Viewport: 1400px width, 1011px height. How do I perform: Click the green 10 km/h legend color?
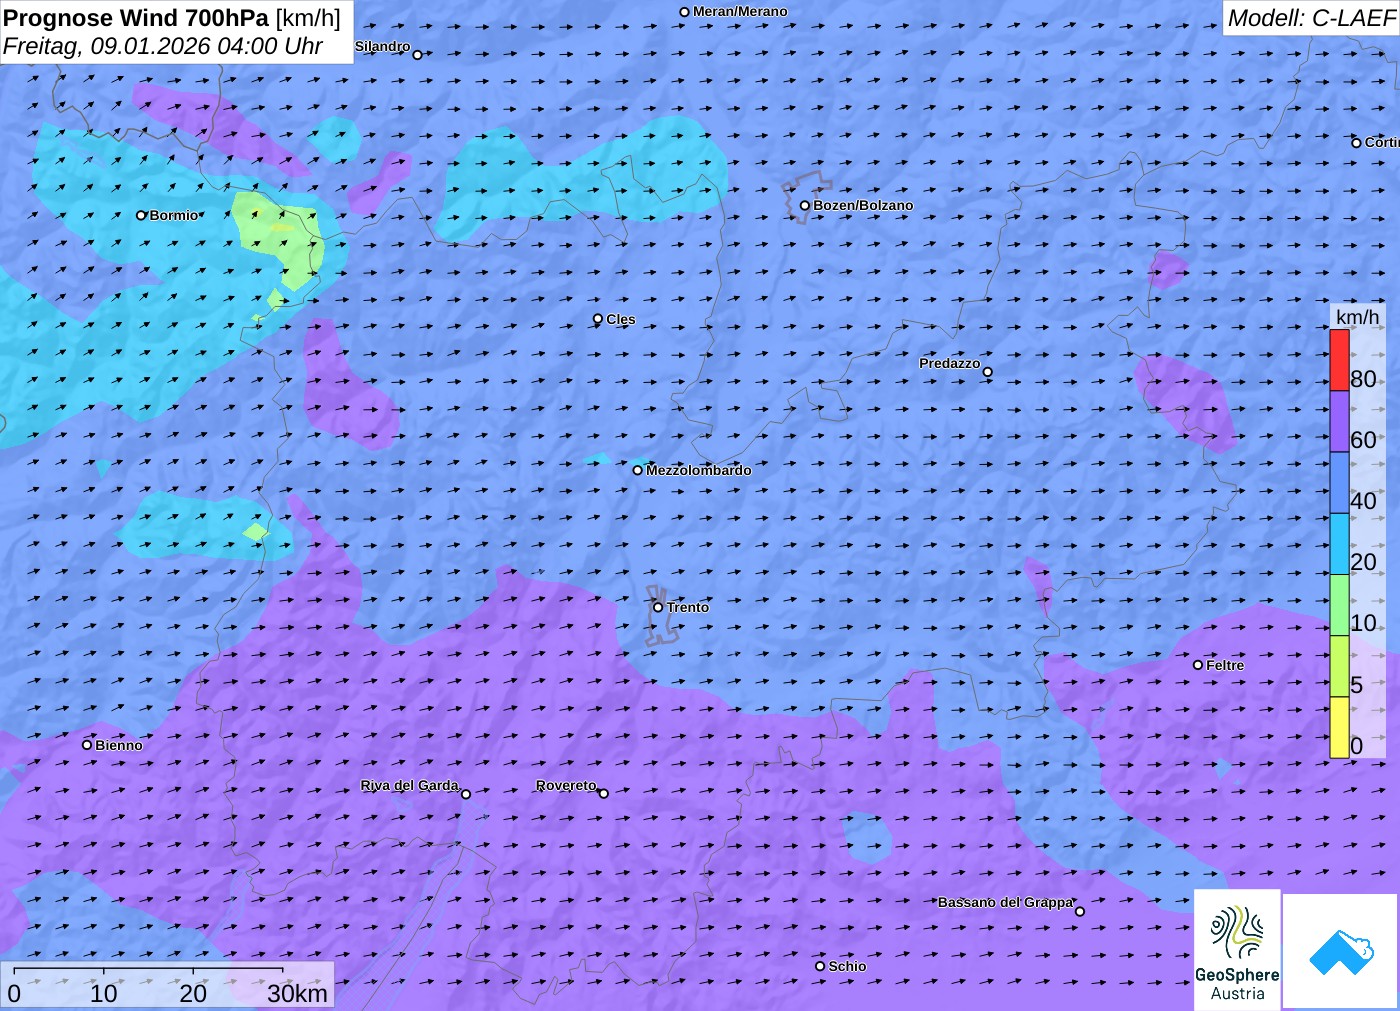click(x=1339, y=605)
